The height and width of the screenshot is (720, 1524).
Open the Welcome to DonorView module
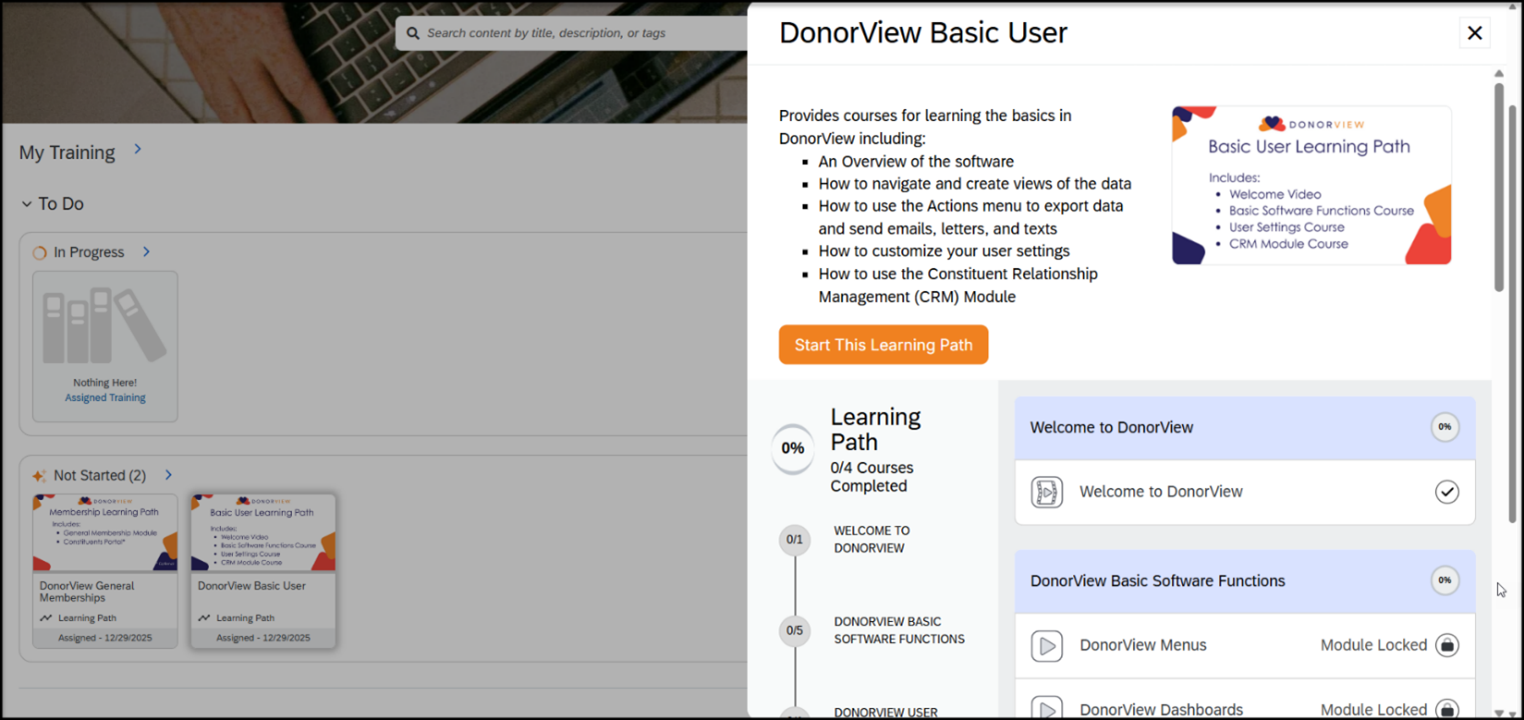click(x=1245, y=492)
